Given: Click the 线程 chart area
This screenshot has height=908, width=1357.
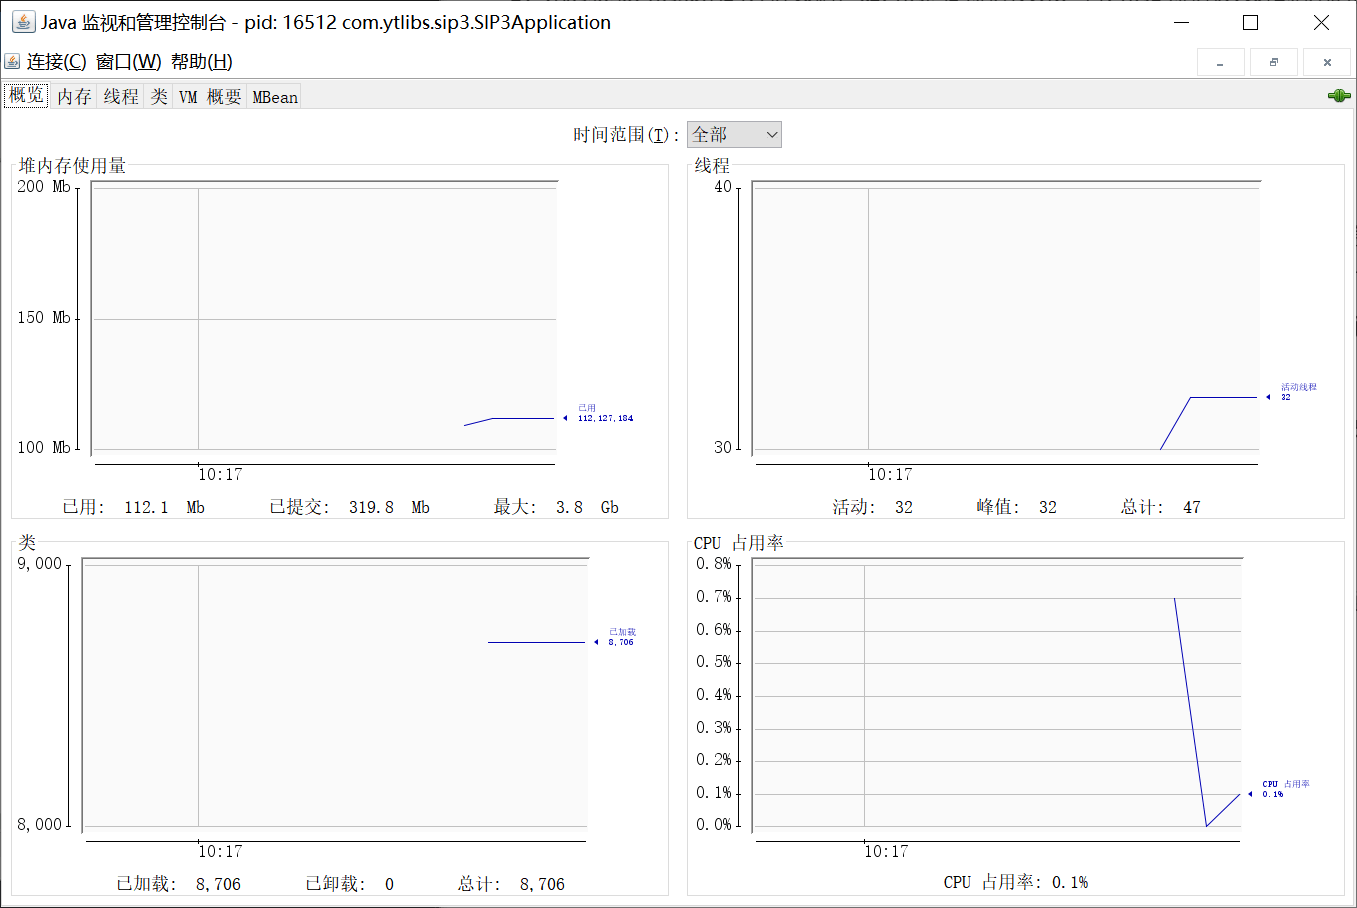Looking at the screenshot, I should (x=1006, y=317).
